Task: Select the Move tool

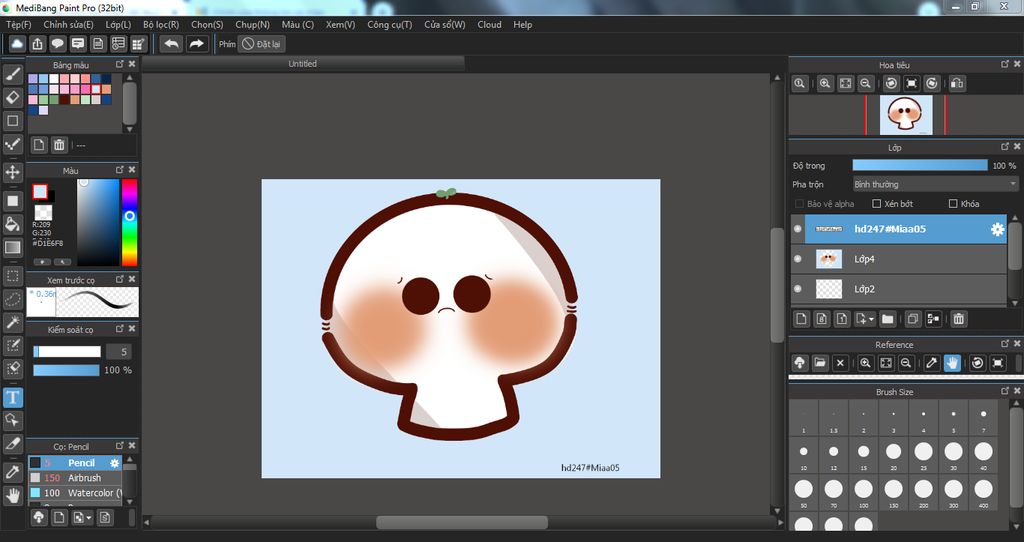Action: 12,172
